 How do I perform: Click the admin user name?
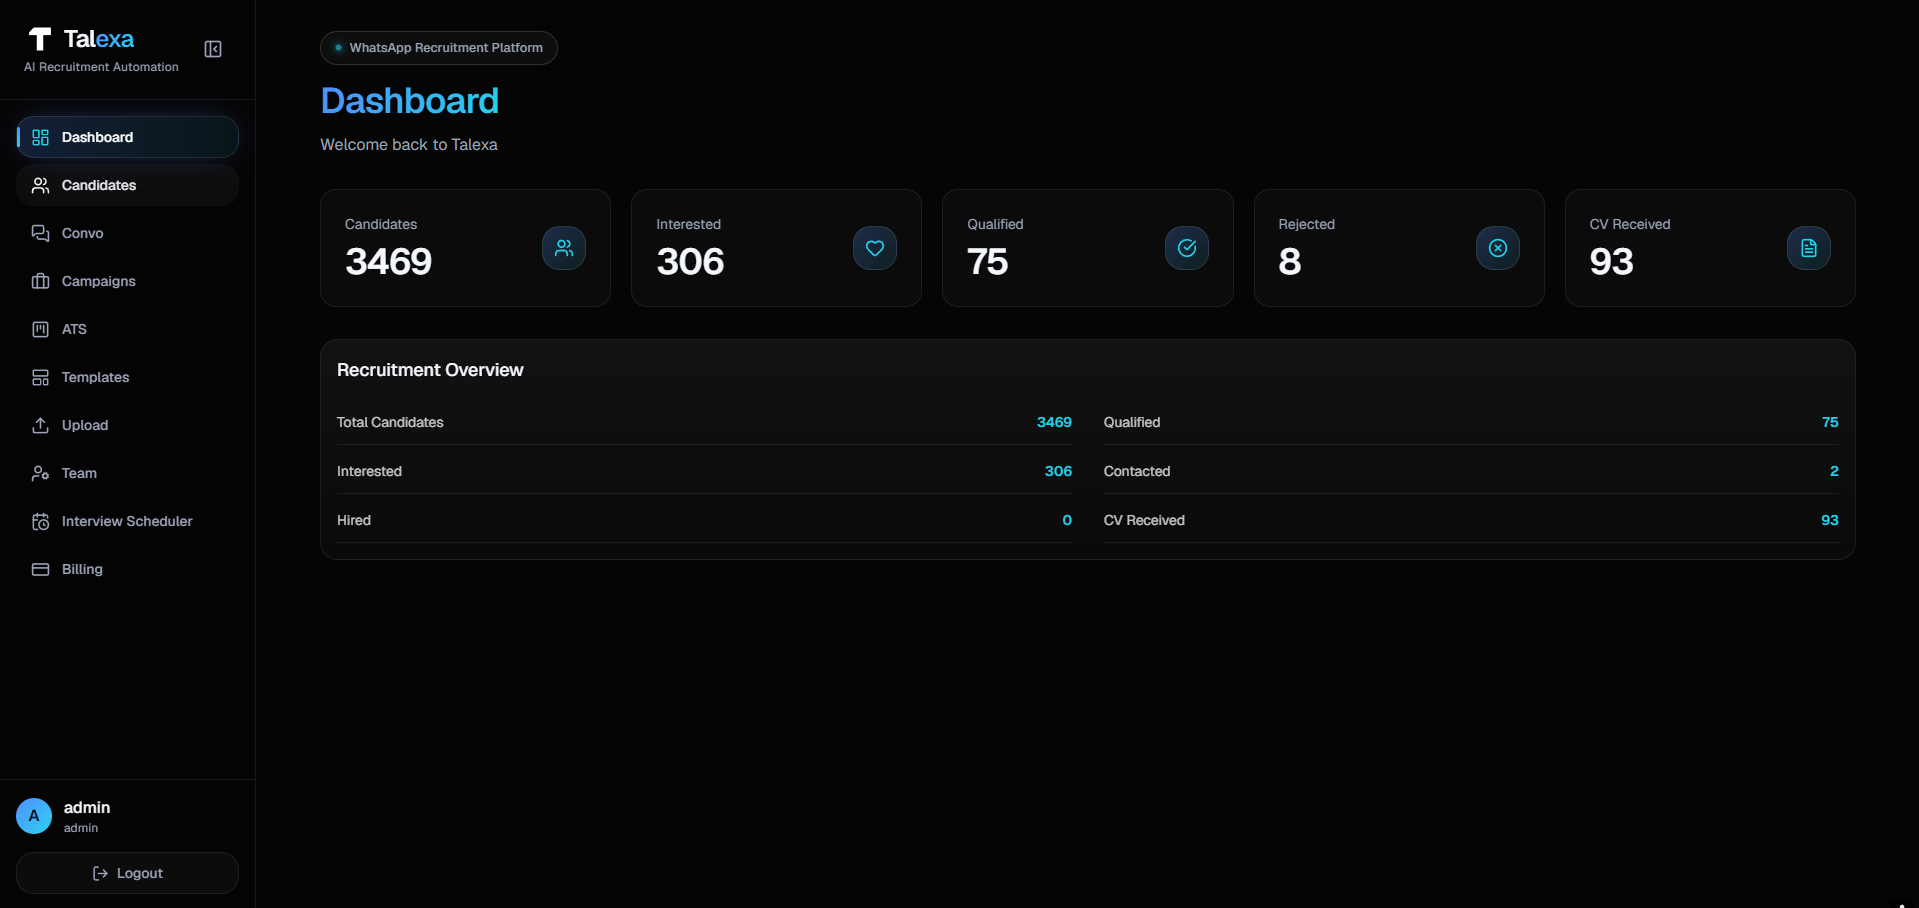(x=87, y=807)
